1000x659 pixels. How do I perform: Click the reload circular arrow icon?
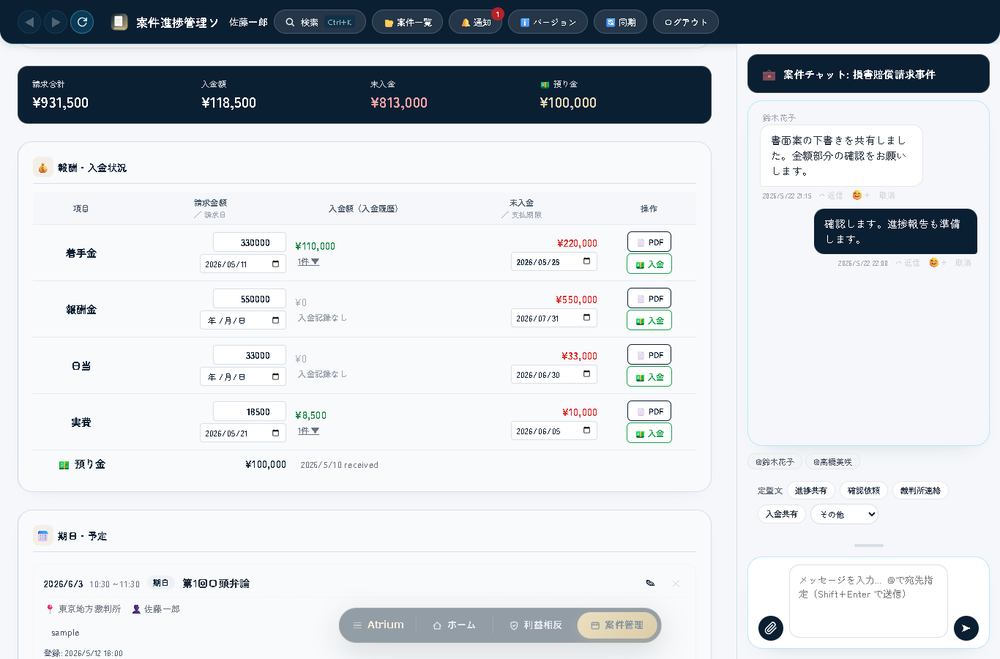pyautogui.click(x=82, y=22)
